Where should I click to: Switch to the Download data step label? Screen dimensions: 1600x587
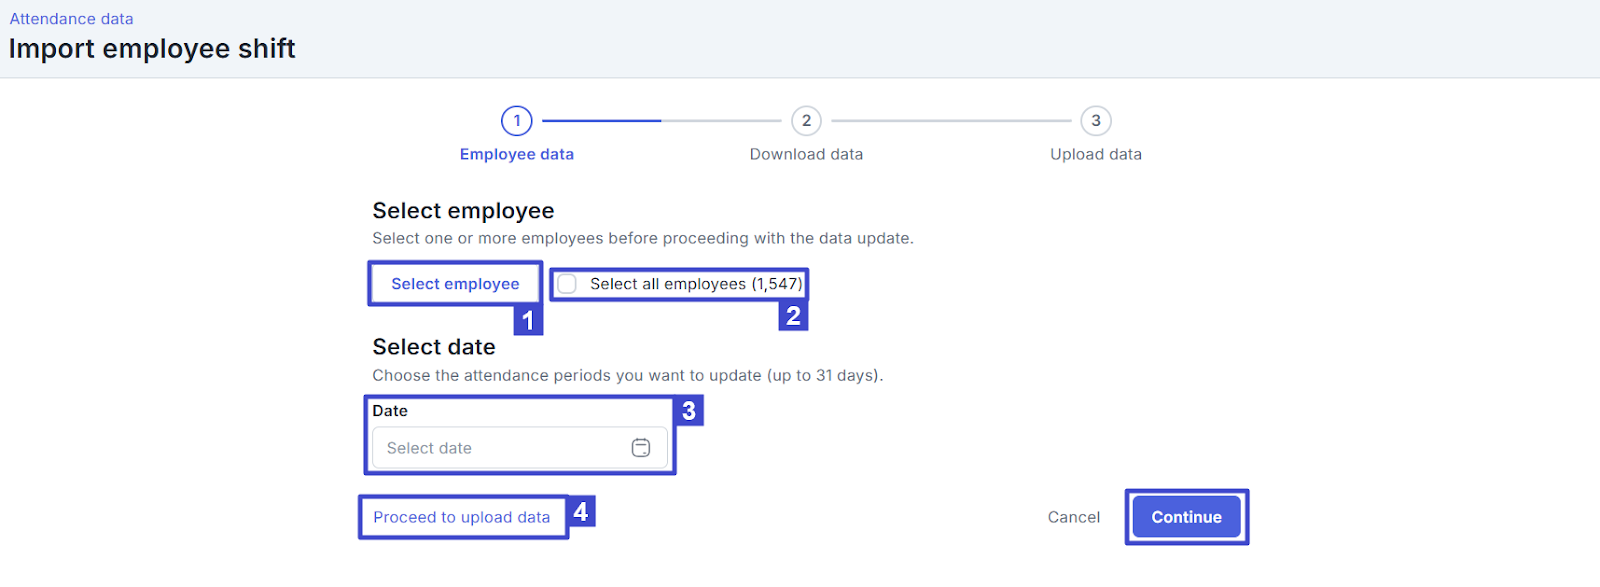click(x=806, y=154)
